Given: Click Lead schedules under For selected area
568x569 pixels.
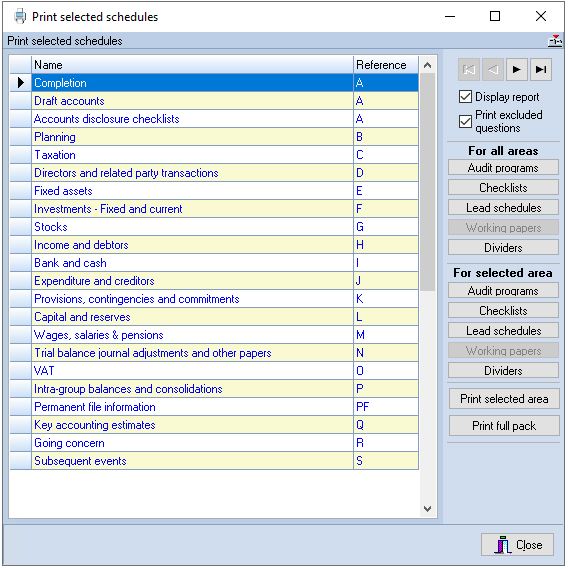Looking at the screenshot, I should [503, 331].
